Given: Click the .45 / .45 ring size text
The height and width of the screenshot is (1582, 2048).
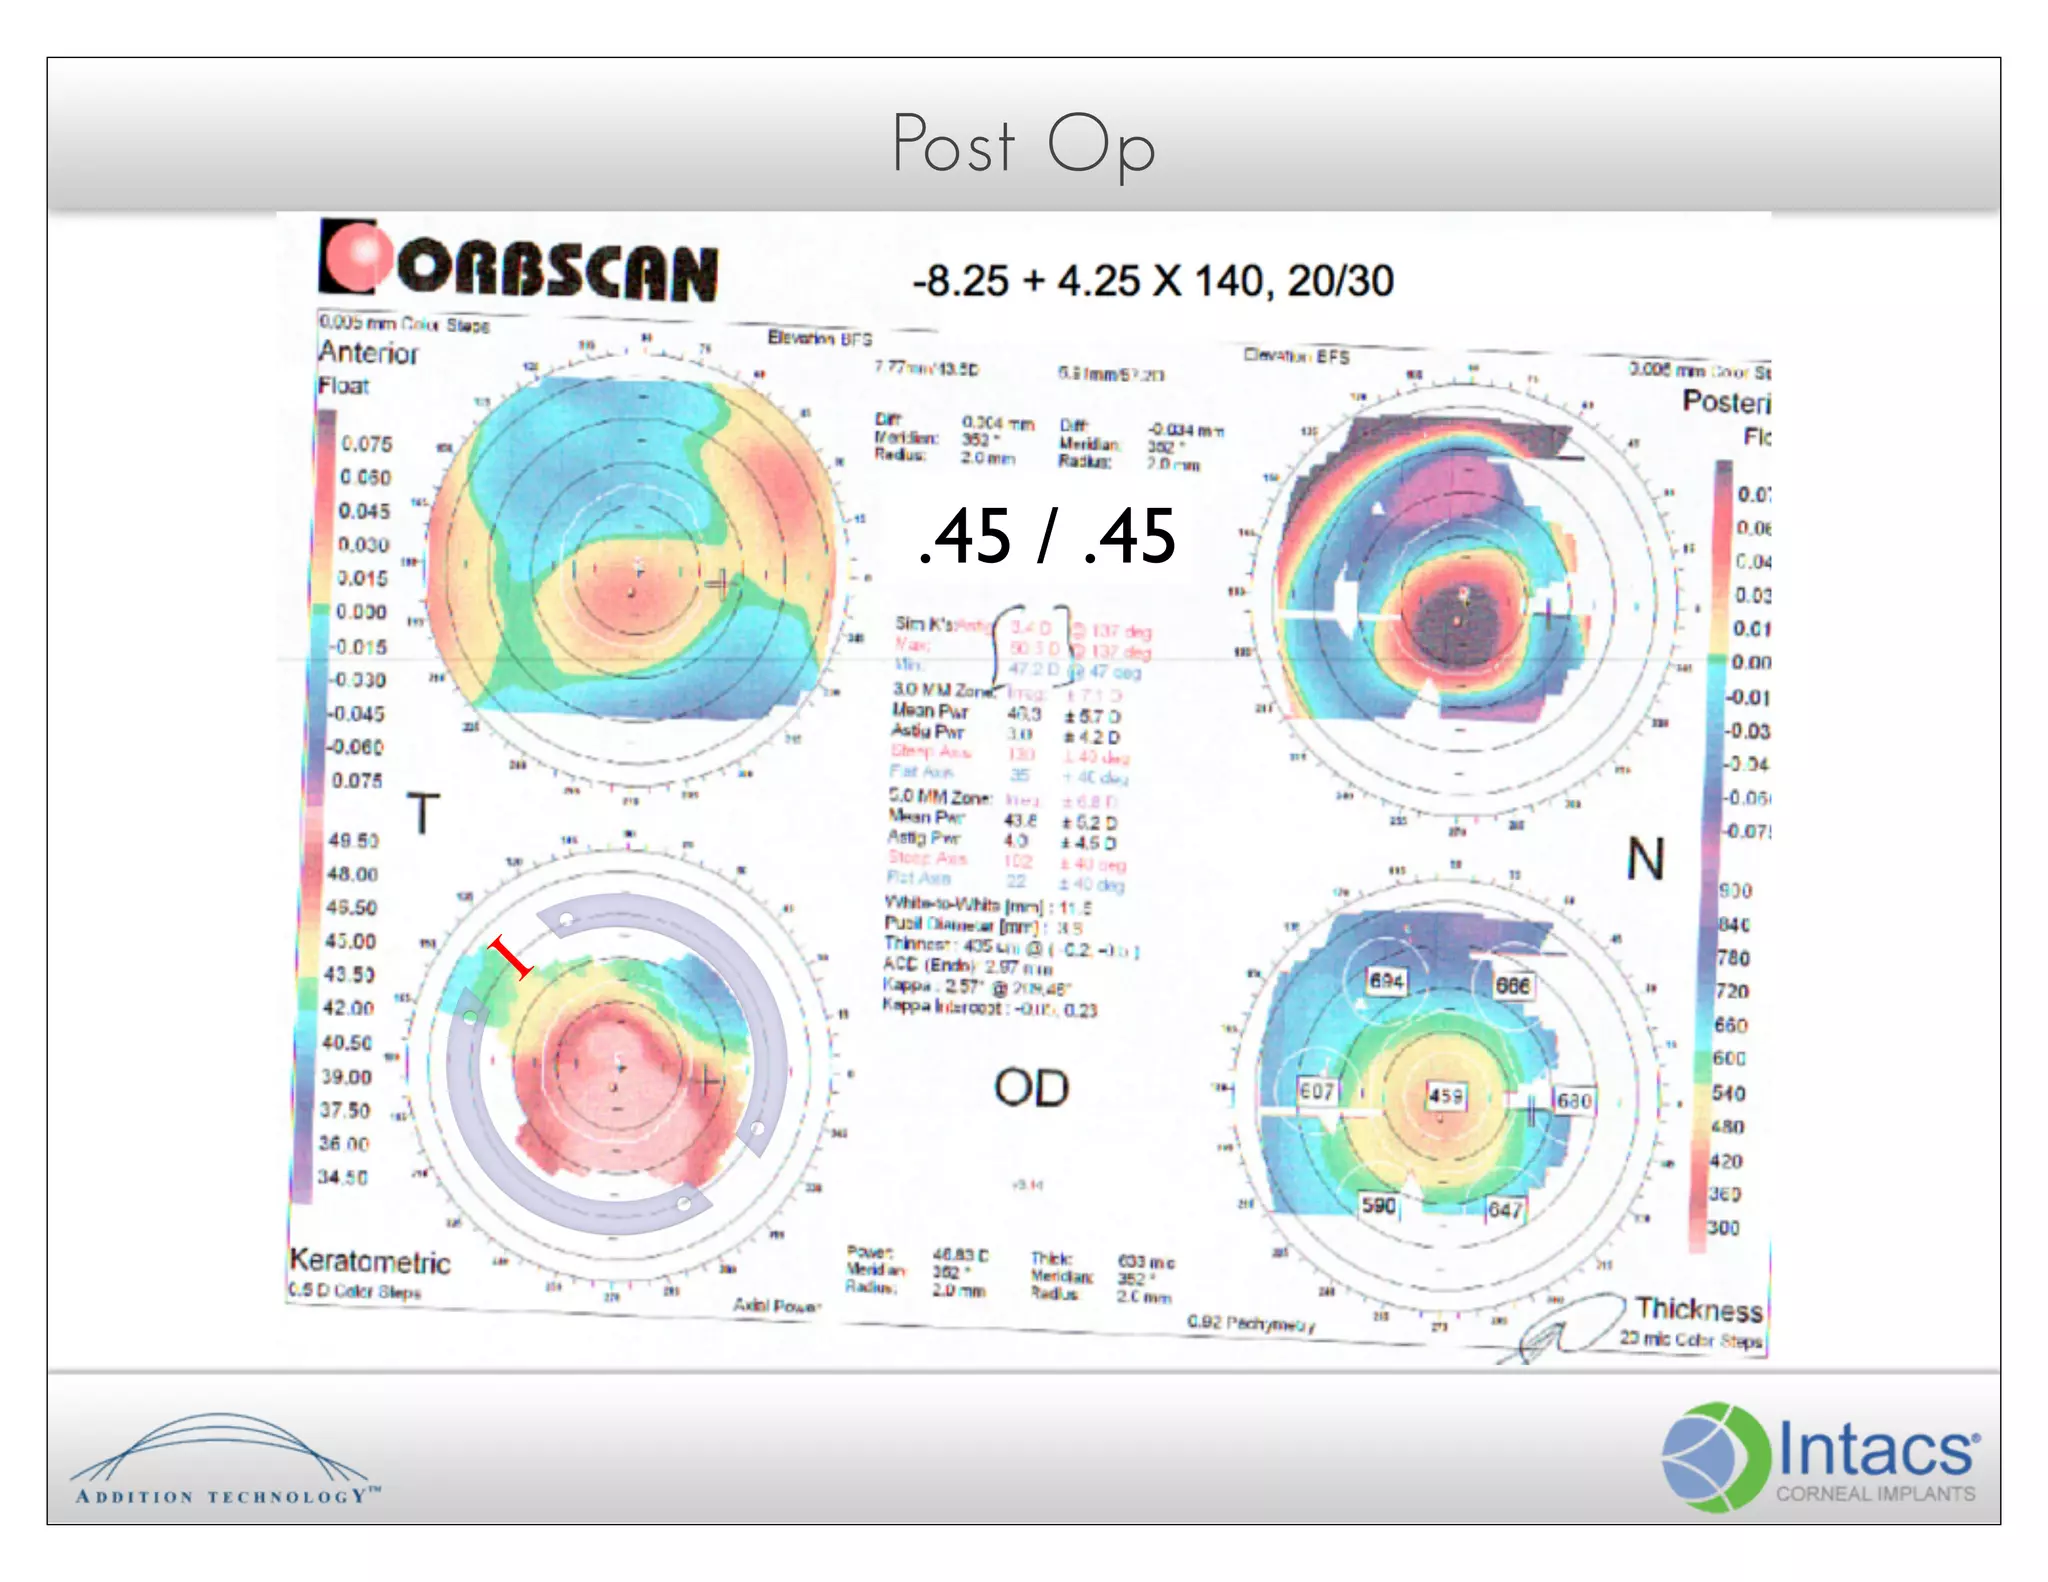Looking at the screenshot, I should [1046, 537].
